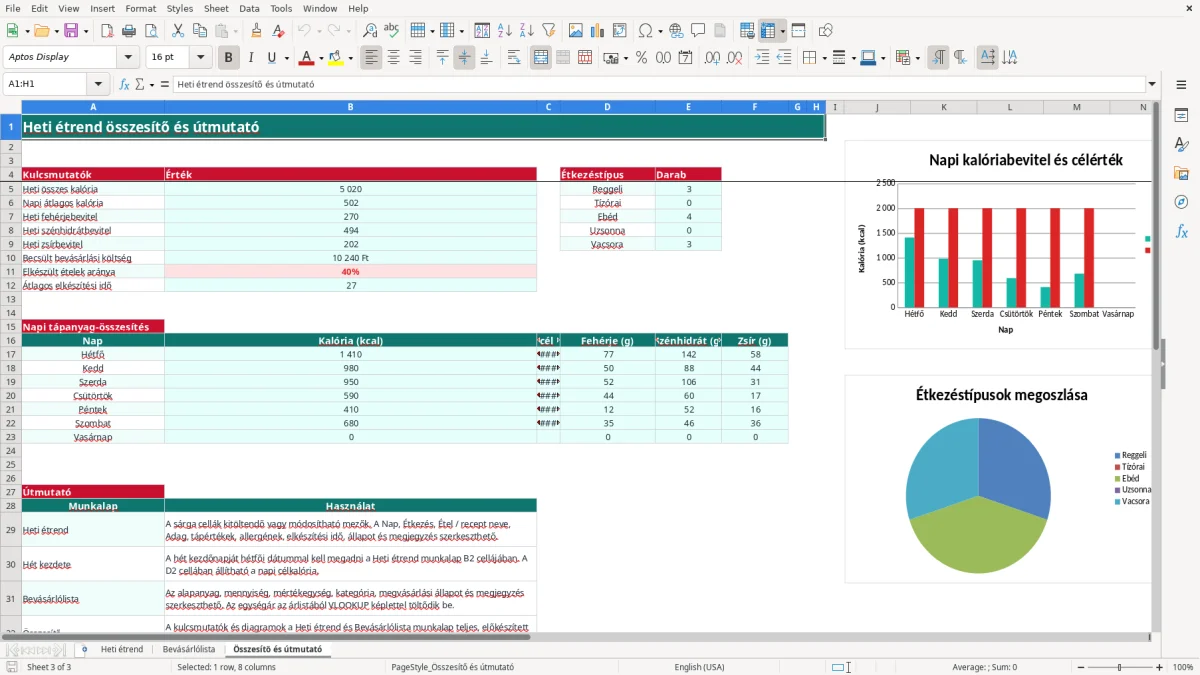The width and height of the screenshot is (1200, 675).
Task: Click the Copy icon
Action: click(x=199, y=31)
